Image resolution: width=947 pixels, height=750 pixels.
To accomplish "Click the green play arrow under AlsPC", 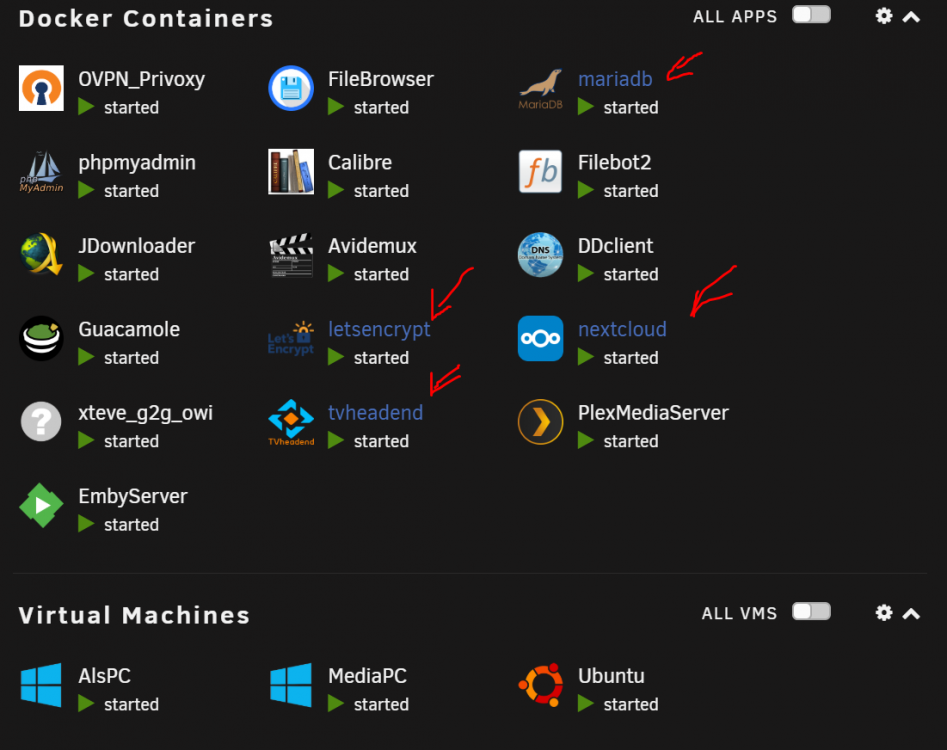I will (86, 704).
